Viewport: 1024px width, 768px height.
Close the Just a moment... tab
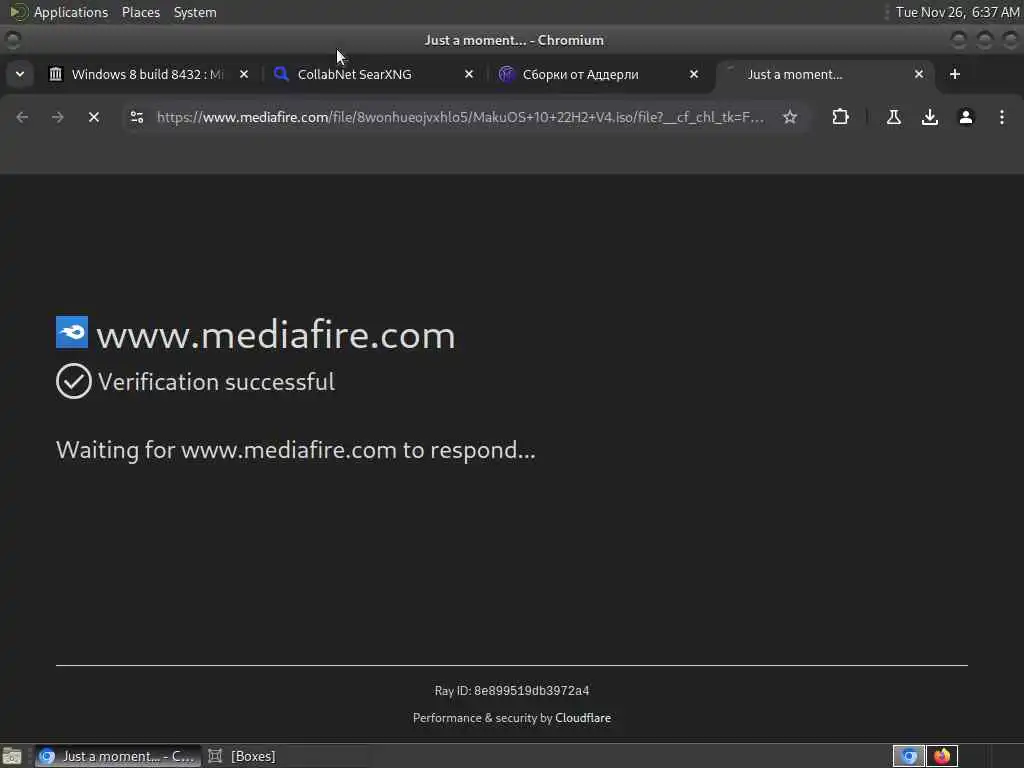click(919, 74)
